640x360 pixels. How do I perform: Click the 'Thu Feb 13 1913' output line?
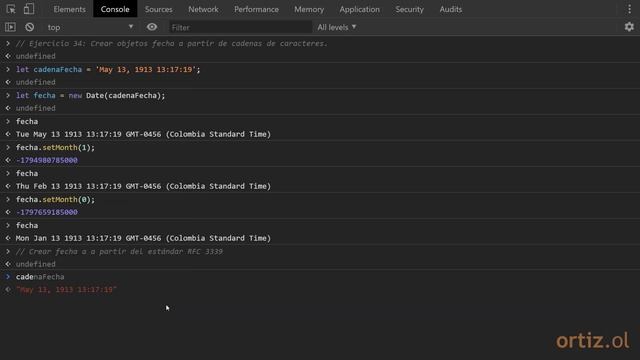click(x=143, y=186)
